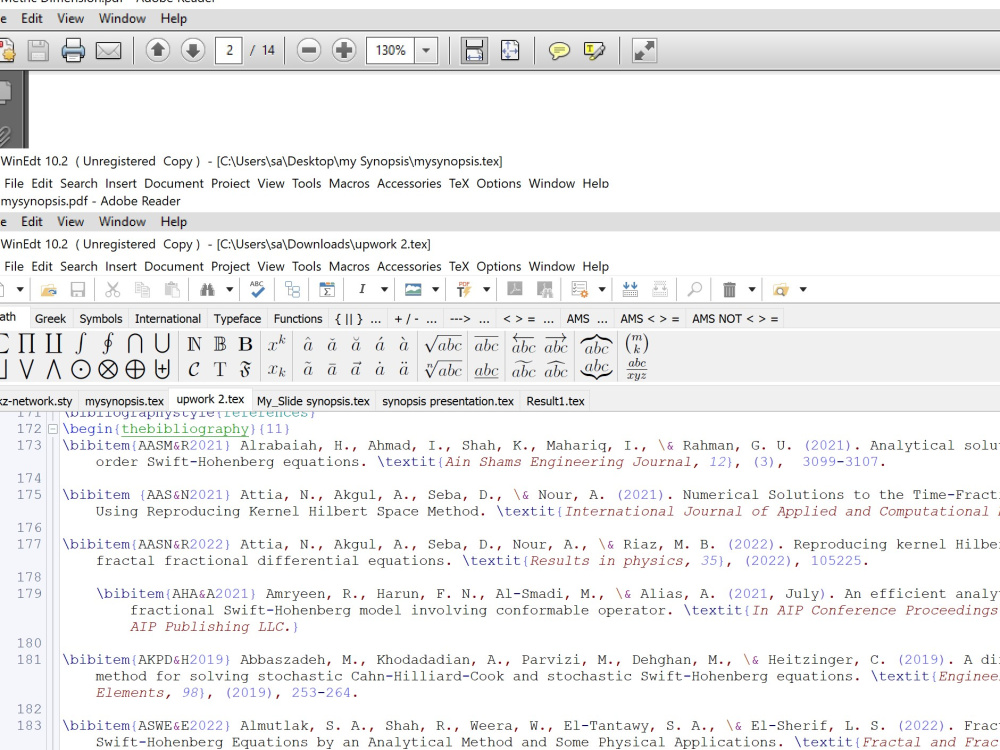Screen dimensions: 1000x750
Task: Open TeX menu in upwork 2.tex WinEdt window
Action: click(x=459, y=266)
